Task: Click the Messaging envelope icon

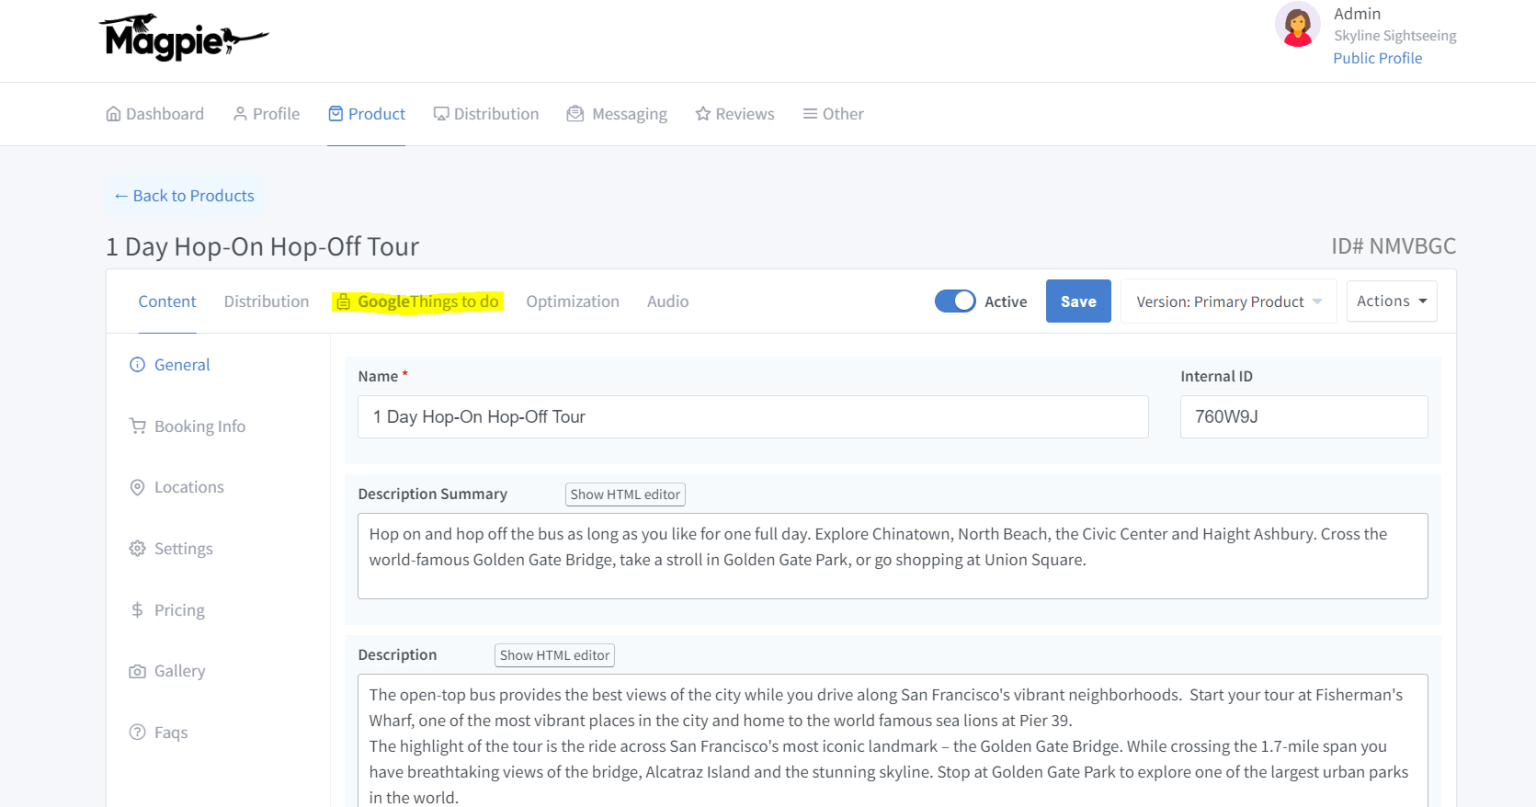Action: point(575,114)
